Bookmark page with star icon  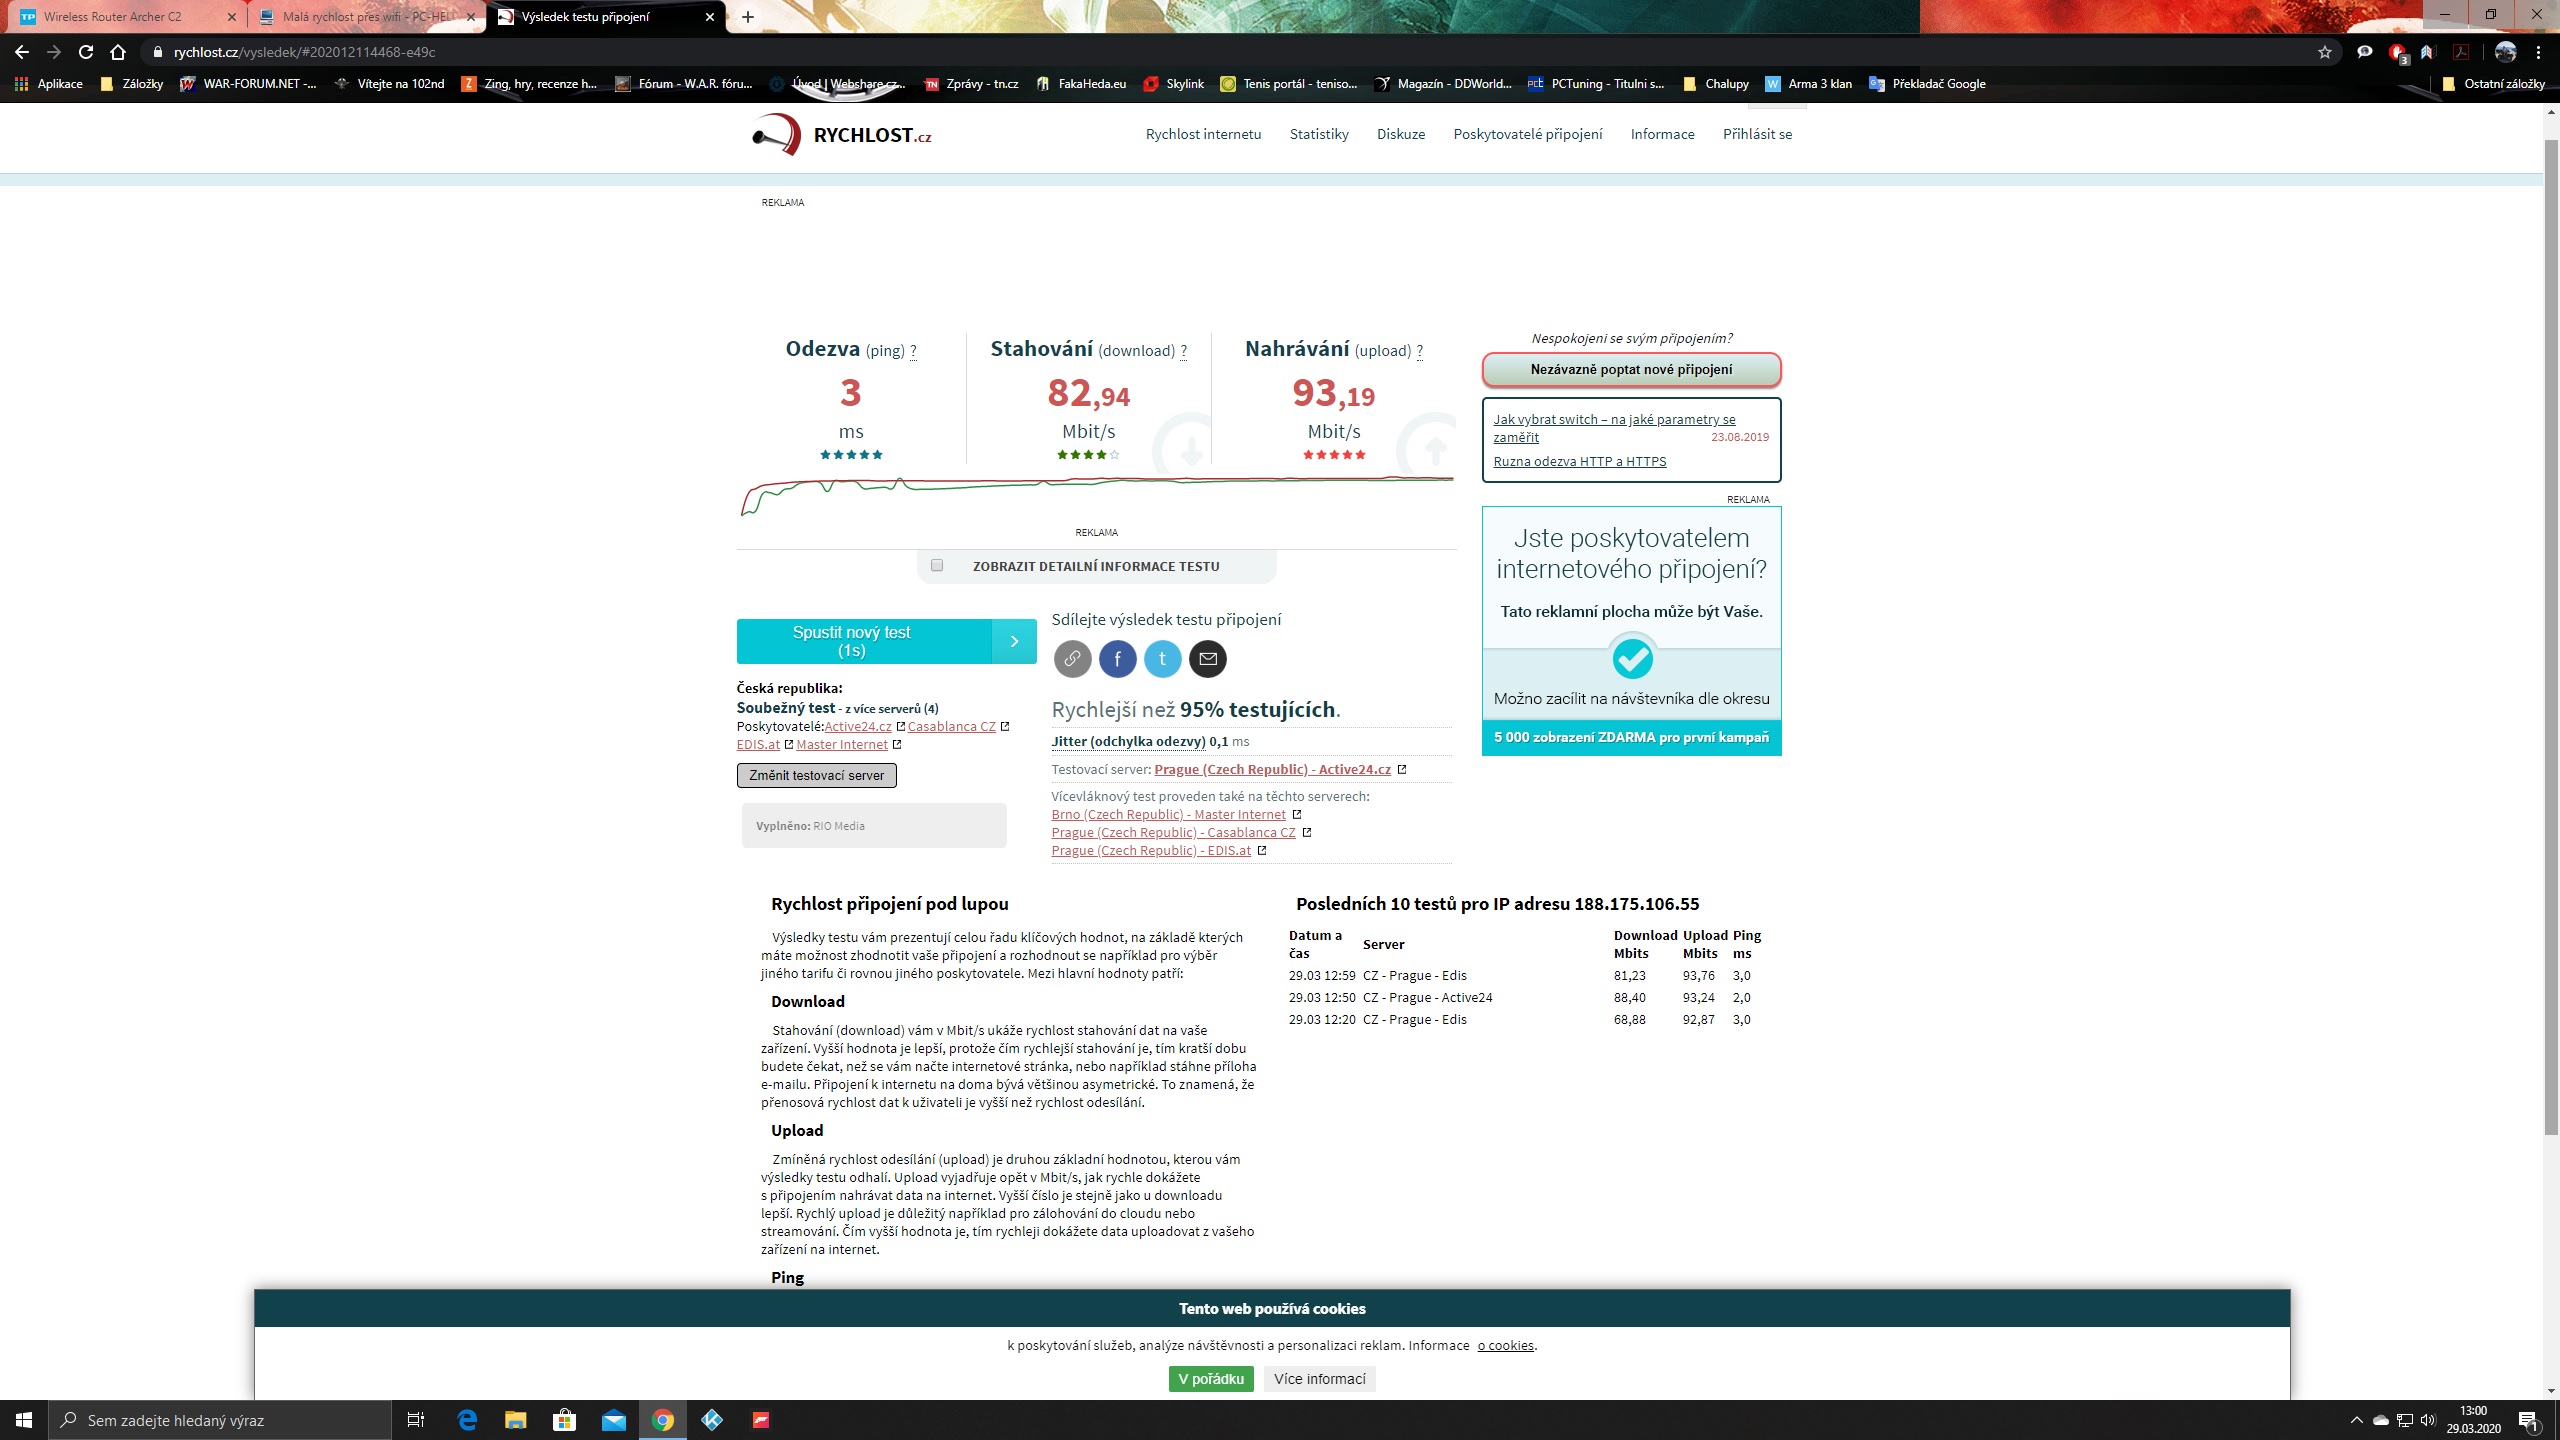tap(2325, 52)
